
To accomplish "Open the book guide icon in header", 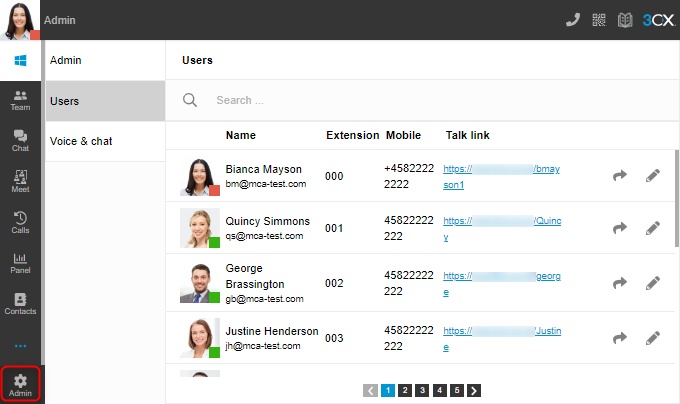I will click(625, 20).
